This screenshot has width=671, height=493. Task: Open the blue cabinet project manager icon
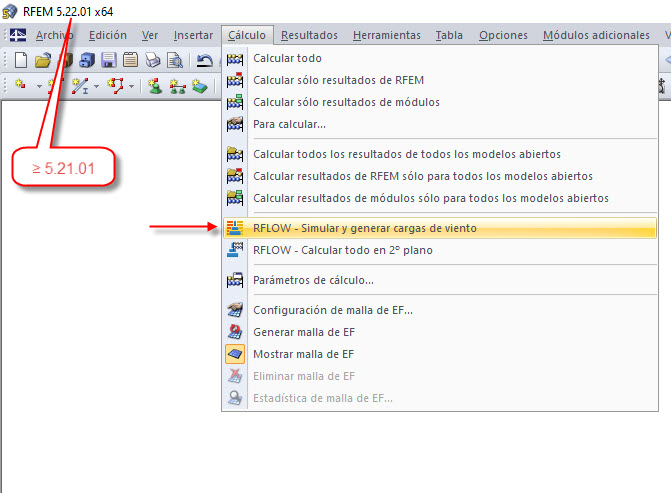(x=87, y=60)
